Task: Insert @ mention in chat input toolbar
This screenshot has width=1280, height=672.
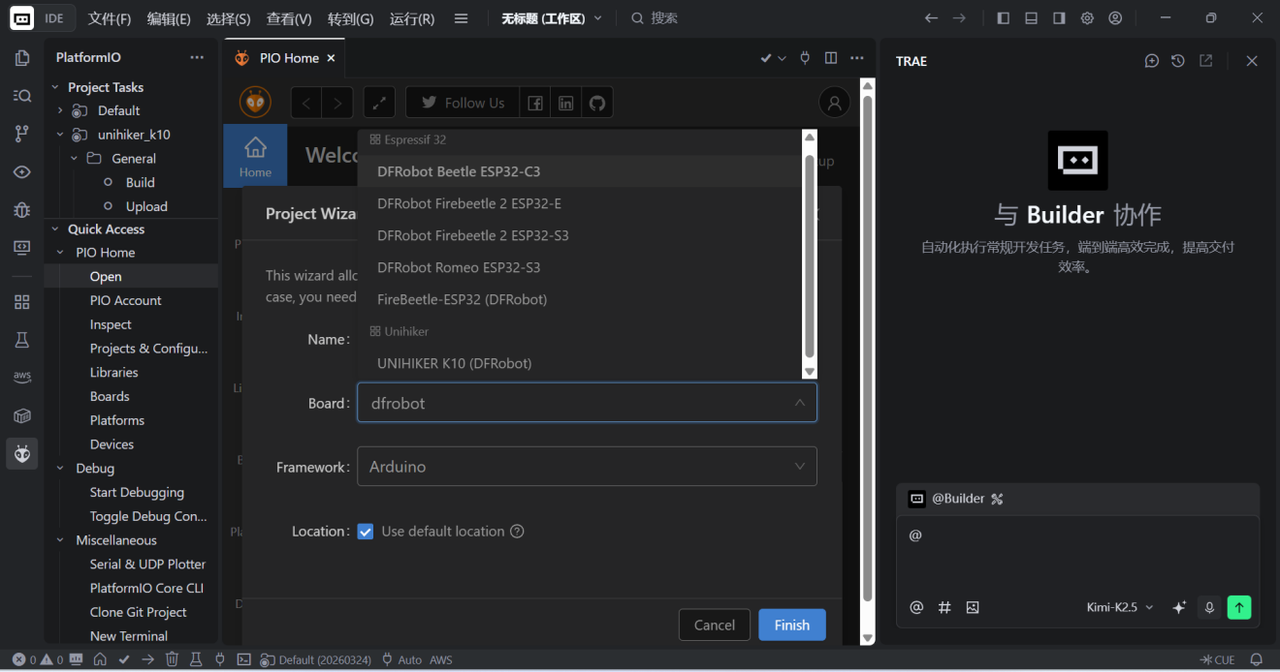Action: (916, 607)
